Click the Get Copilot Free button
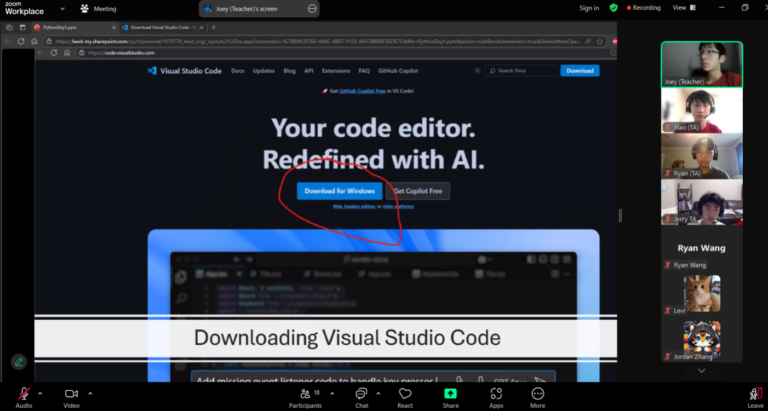 (x=418, y=191)
